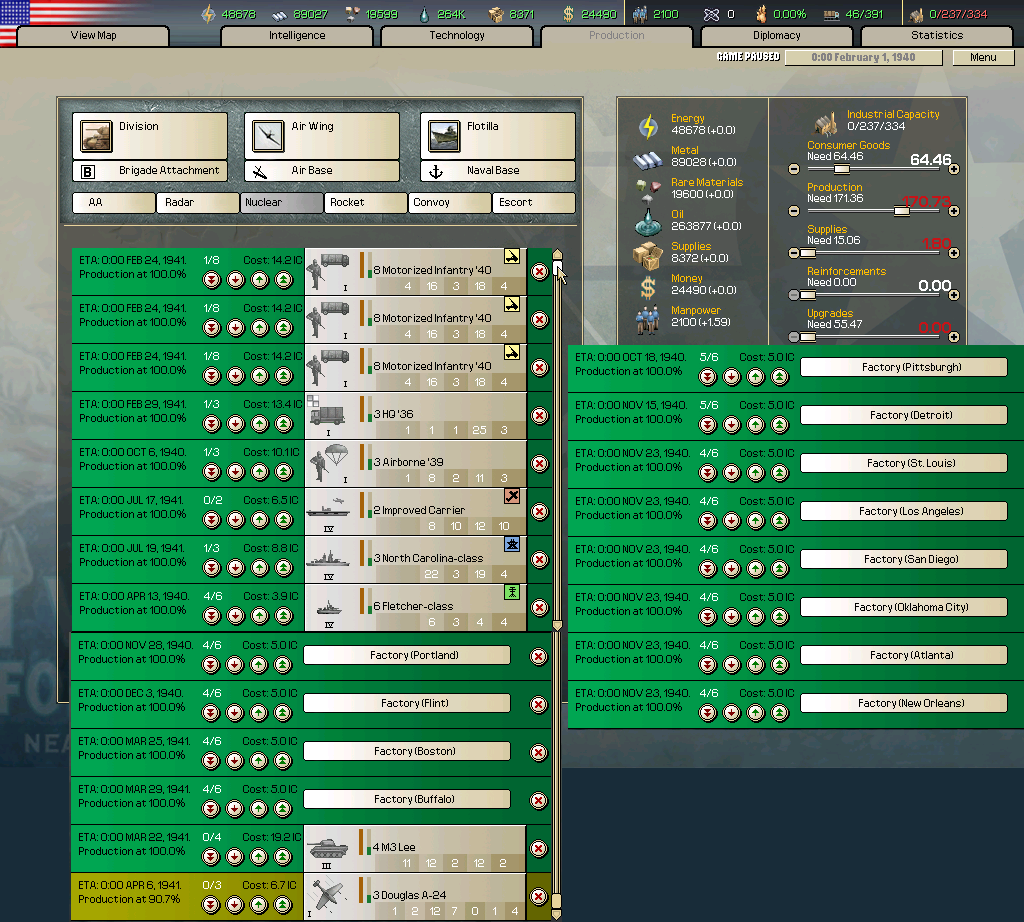Move 4 M3 Lee order to queue top
1024x922 pixels.
[x=283, y=857]
